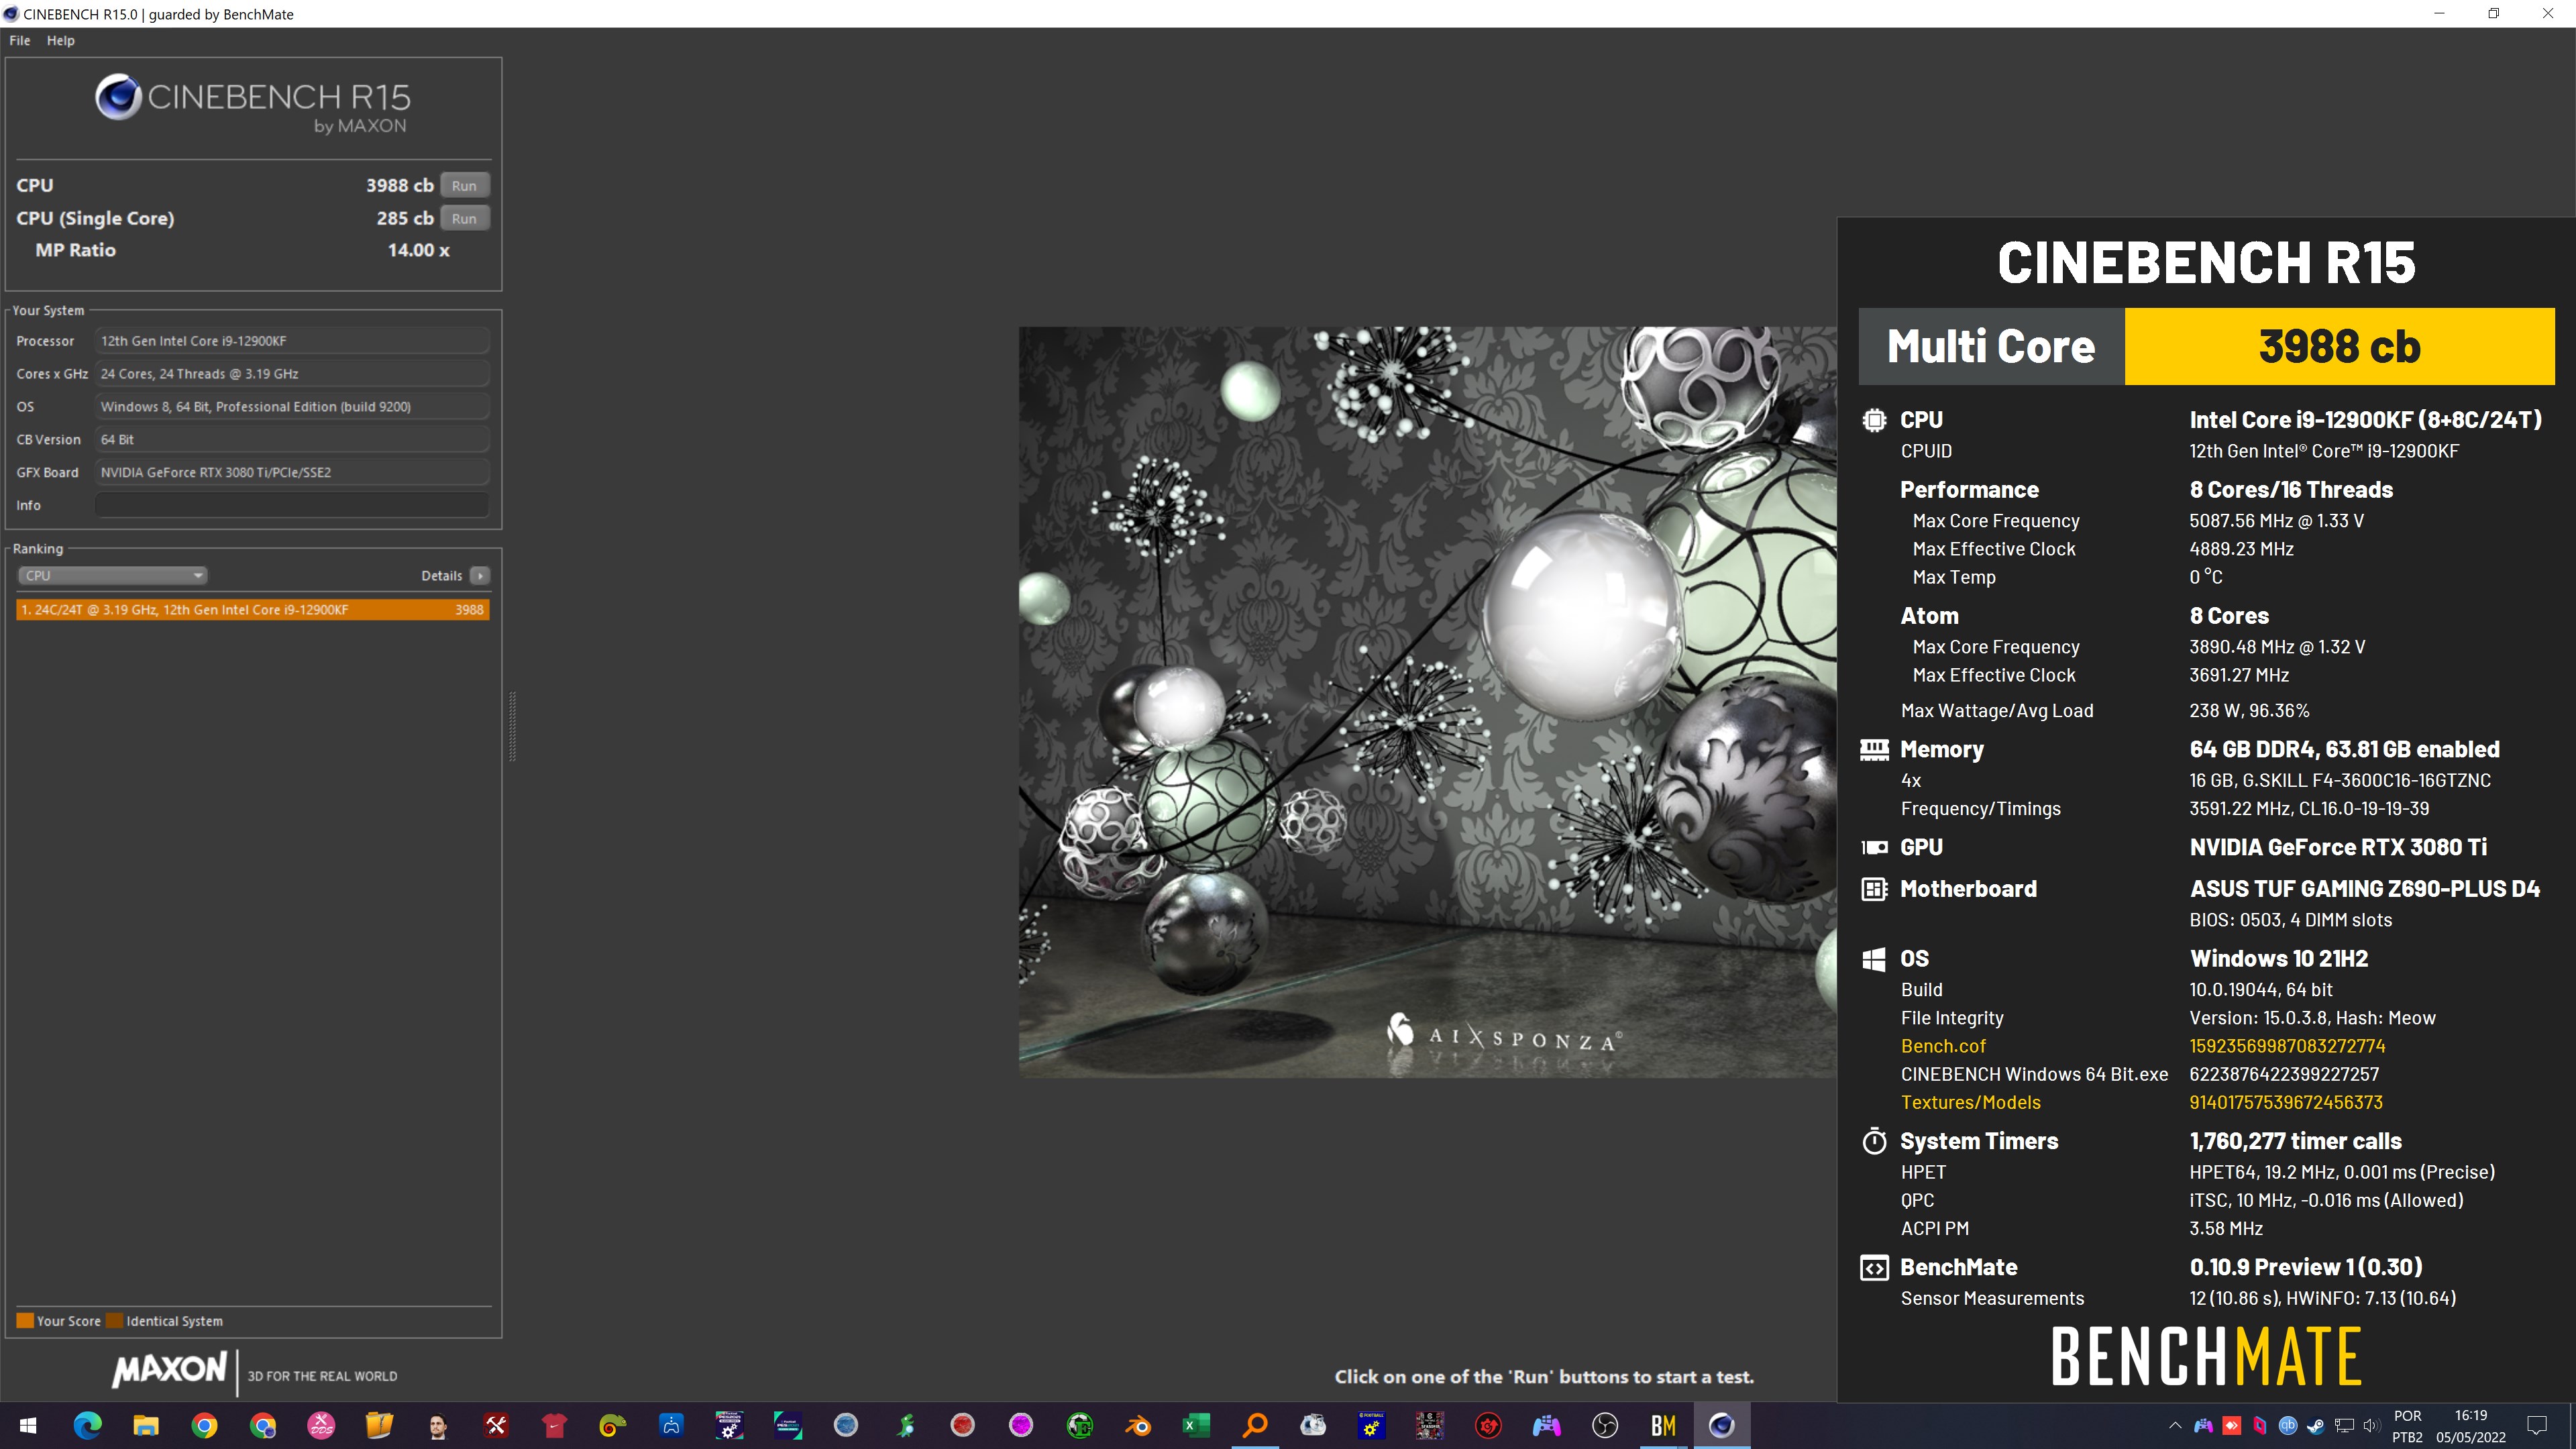Expand ranking Details with arrow button

click(x=480, y=575)
